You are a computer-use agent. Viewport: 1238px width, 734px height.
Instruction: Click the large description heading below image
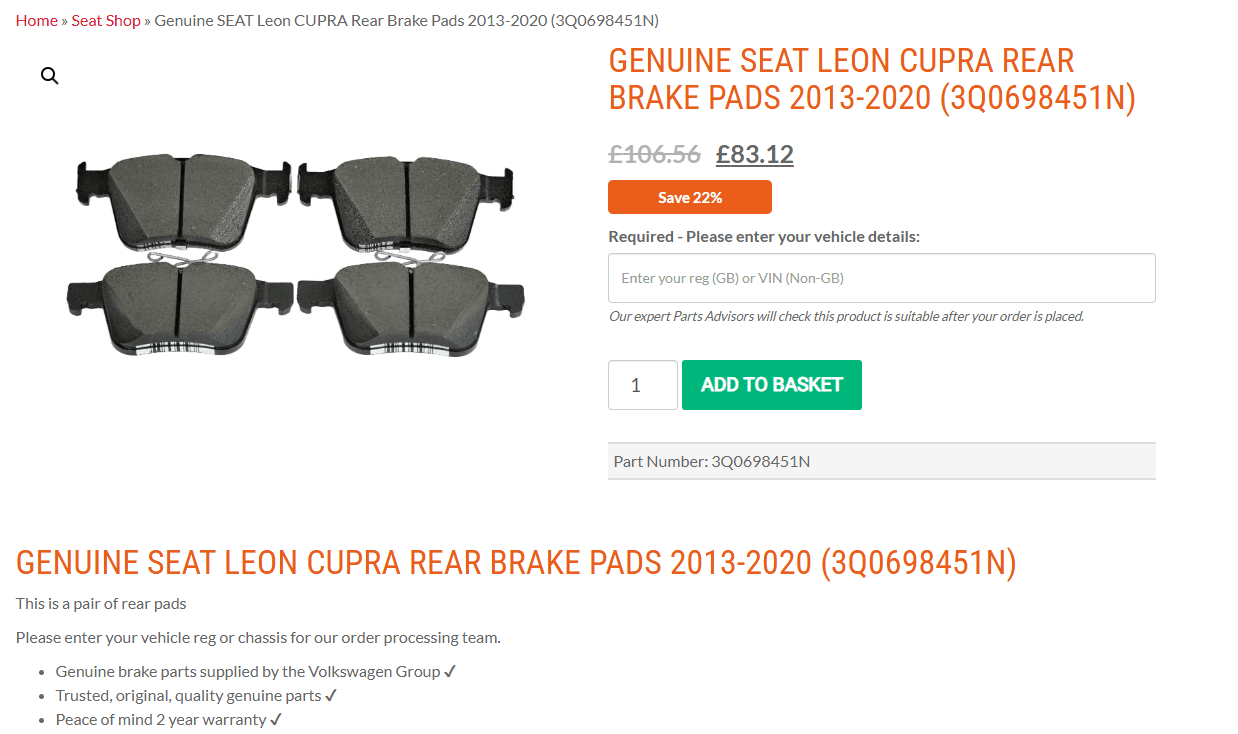516,563
